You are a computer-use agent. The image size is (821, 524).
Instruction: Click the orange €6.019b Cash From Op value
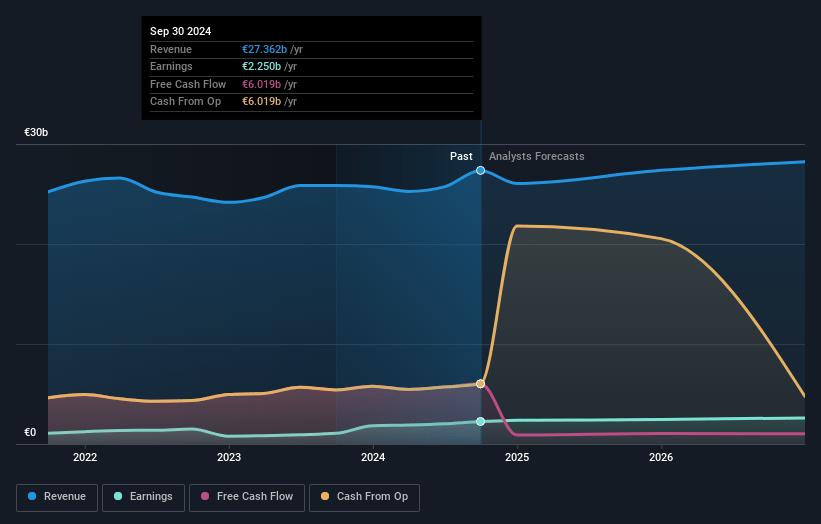click(261, 102)
